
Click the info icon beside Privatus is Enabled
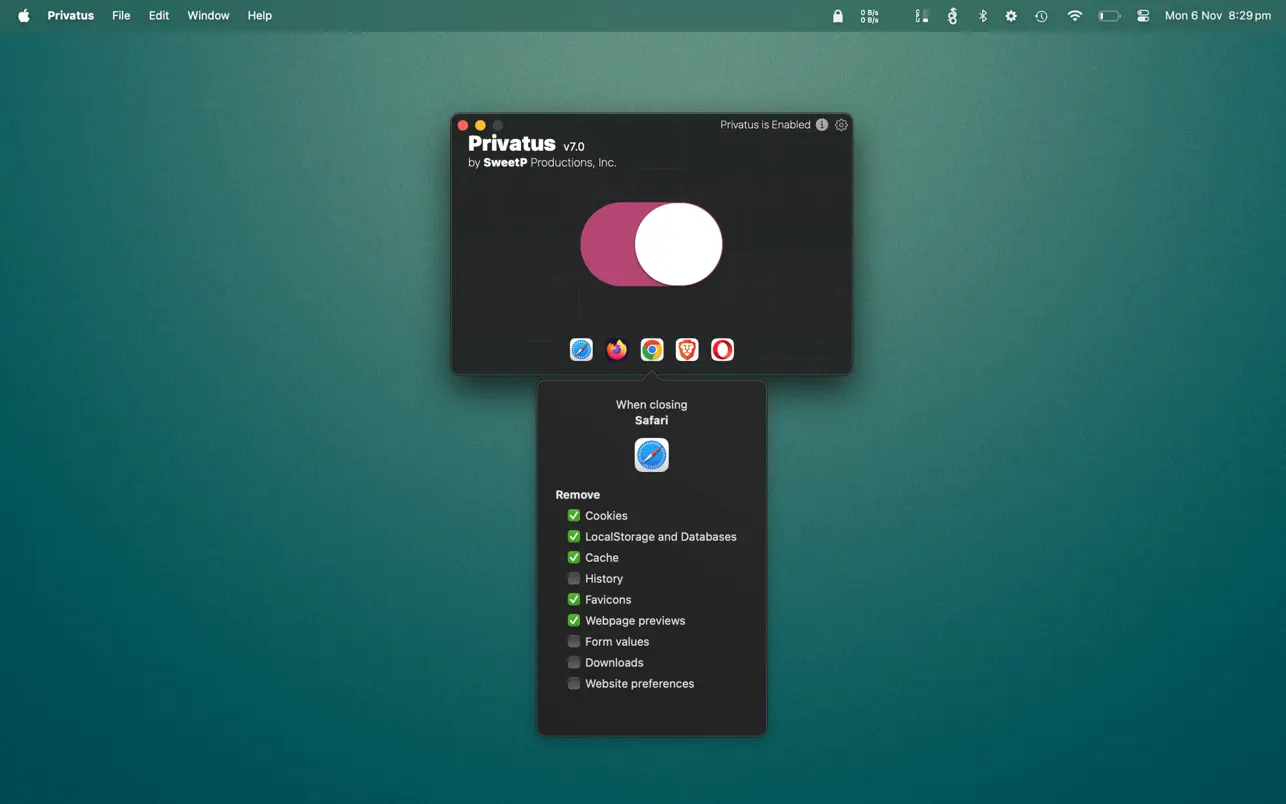click(822, 125)
